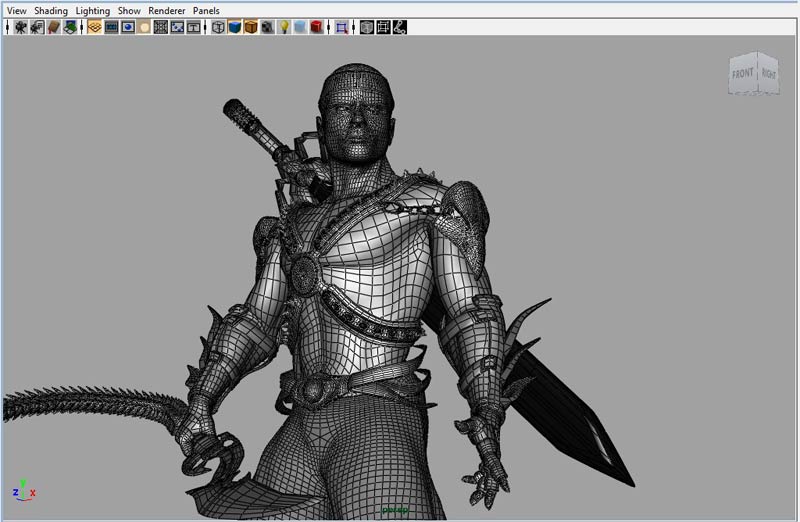This screenshot has height=522, width=800.
Task: Turn on Use All Lights bulb icon
Action: point(283,27)
